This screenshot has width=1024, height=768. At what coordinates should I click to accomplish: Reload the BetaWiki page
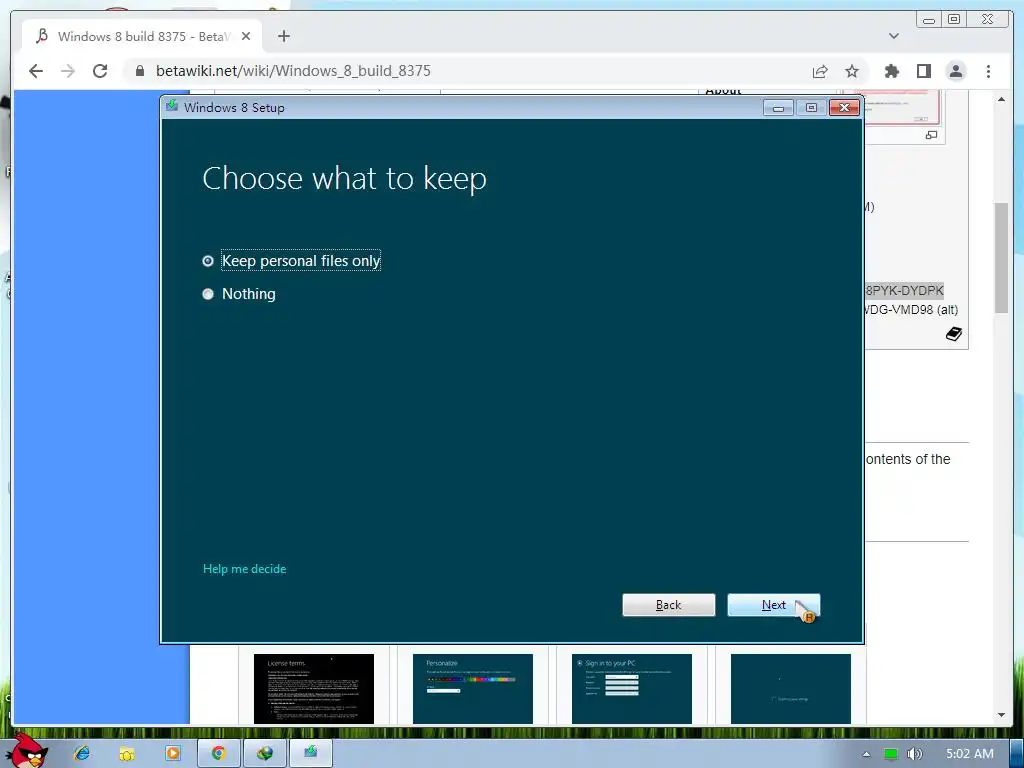tap(100, 71)
